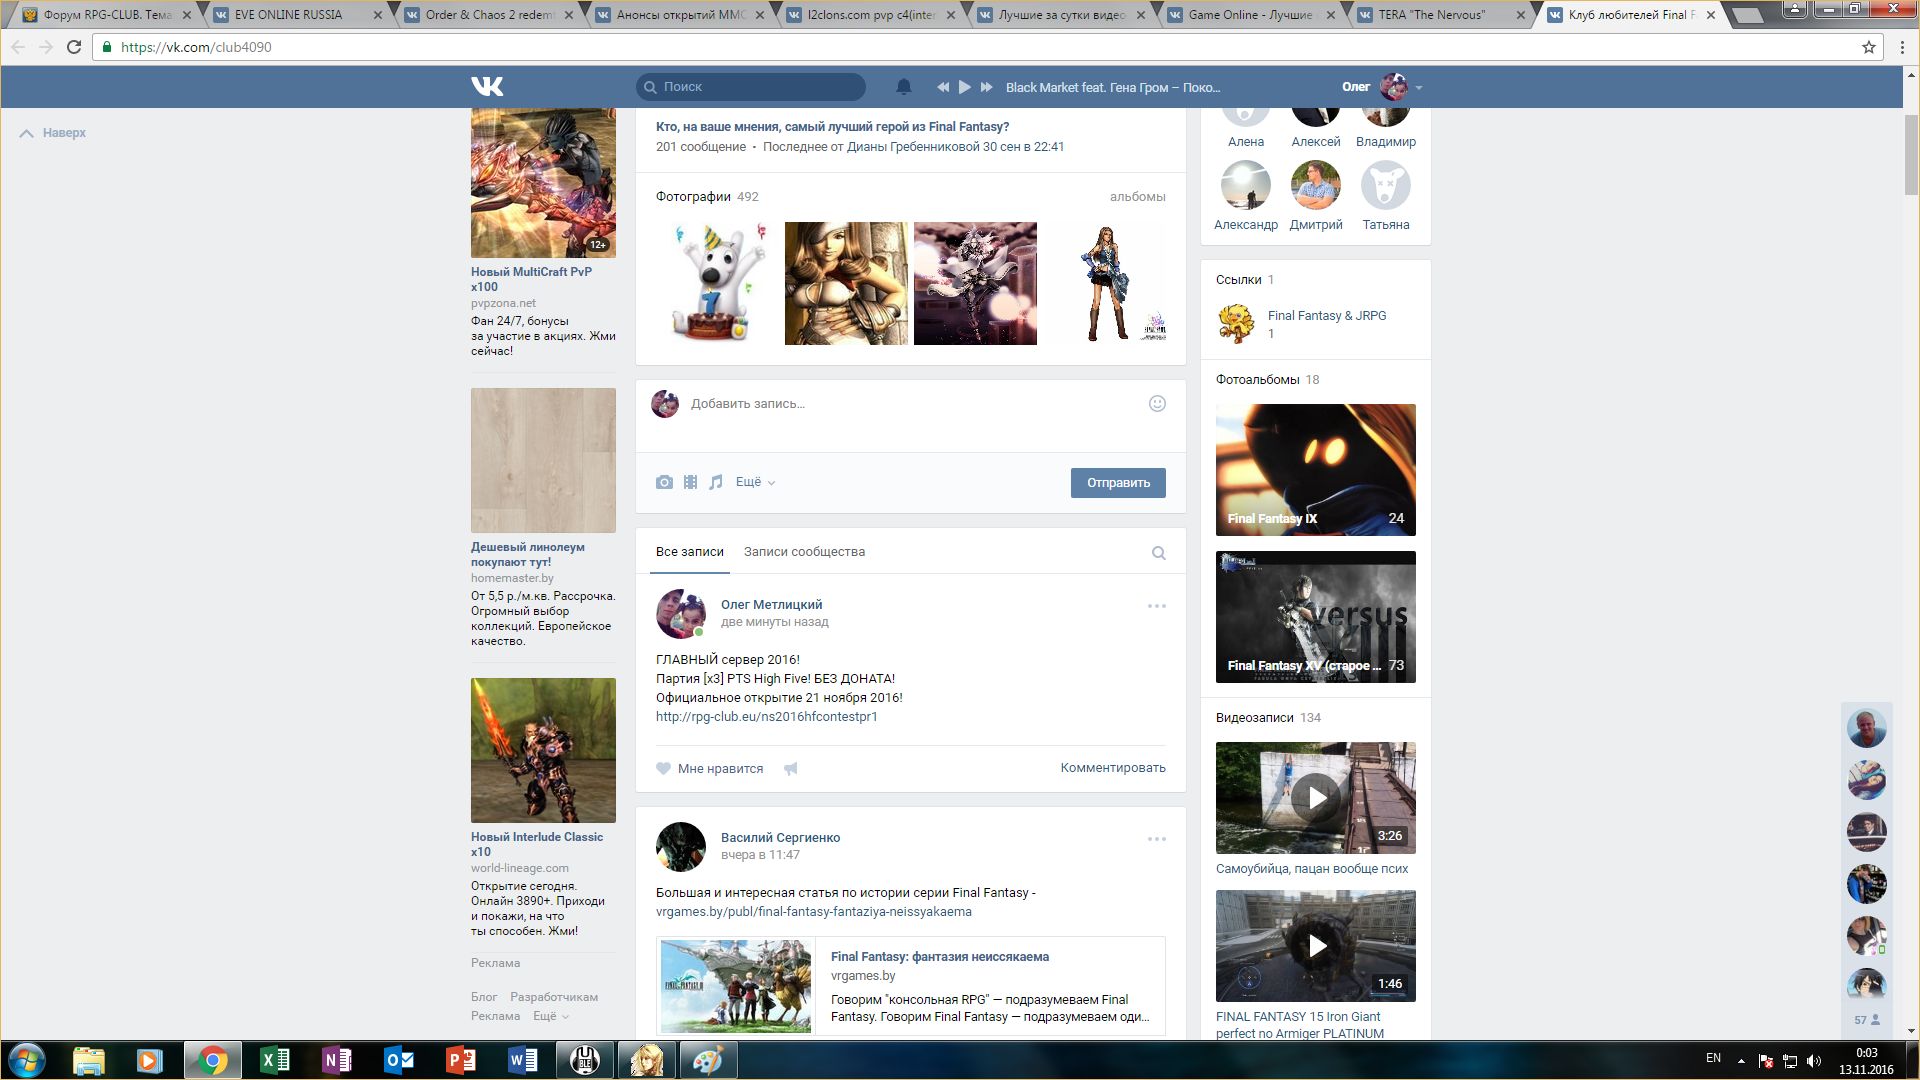The height and width of the screenshot is (1080, 1920).
Task: Open Диана Гребенникова profile link
Action: tap(913, 147)
